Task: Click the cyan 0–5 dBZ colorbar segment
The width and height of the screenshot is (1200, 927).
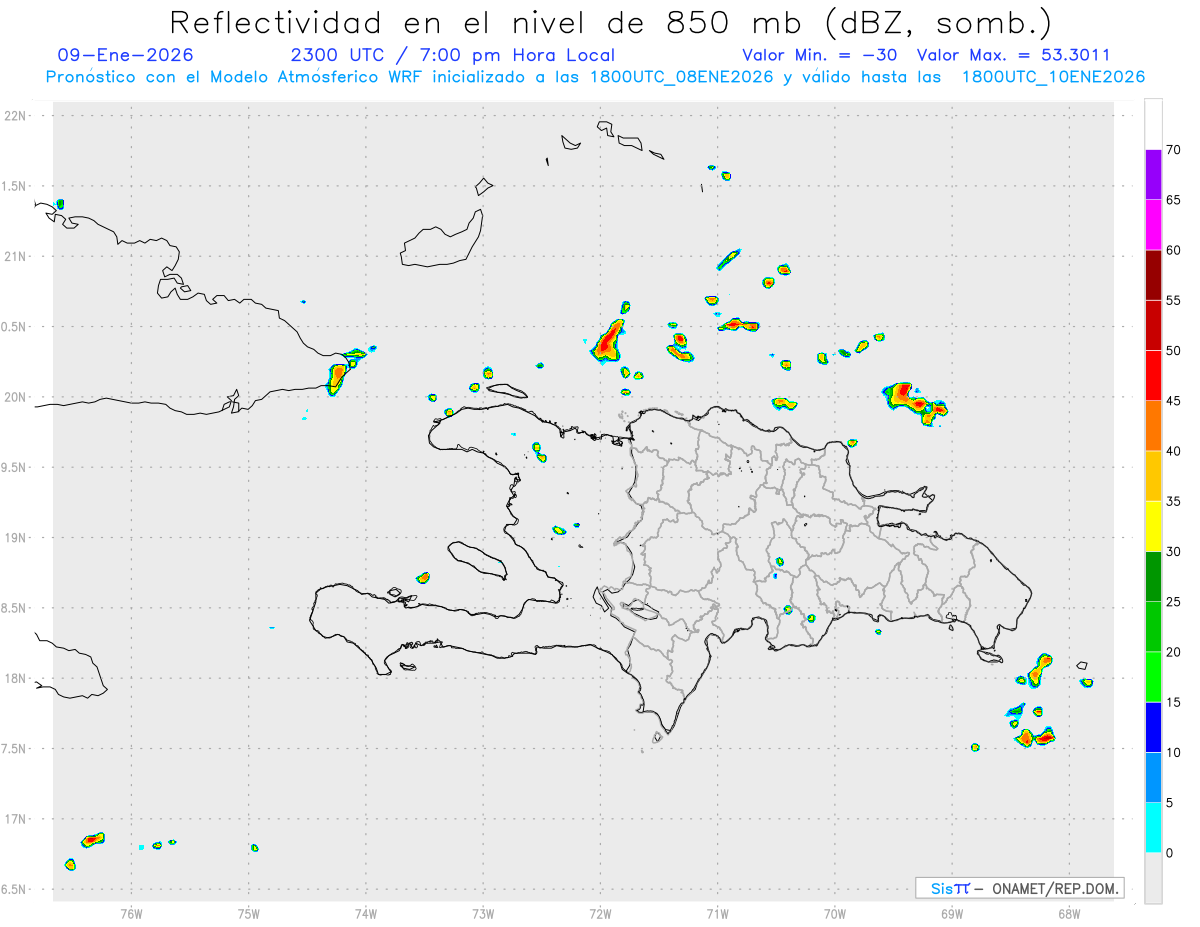Action: tap(1153, 828)
